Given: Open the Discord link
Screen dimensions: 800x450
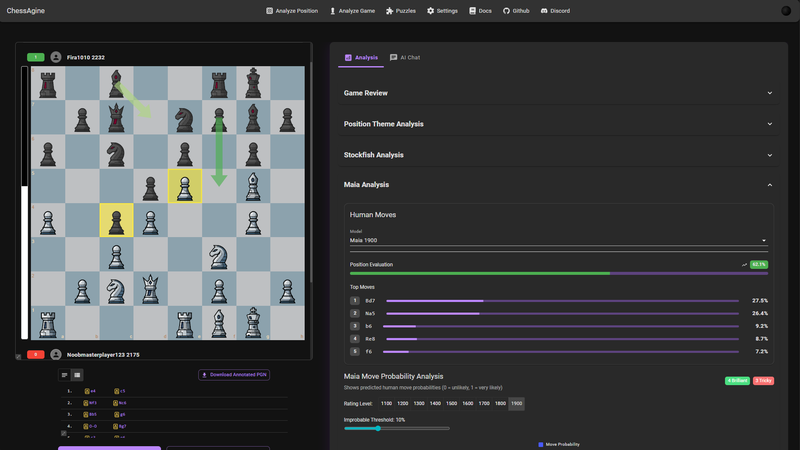Looking at the screenshot, I should tap(555, 11).
